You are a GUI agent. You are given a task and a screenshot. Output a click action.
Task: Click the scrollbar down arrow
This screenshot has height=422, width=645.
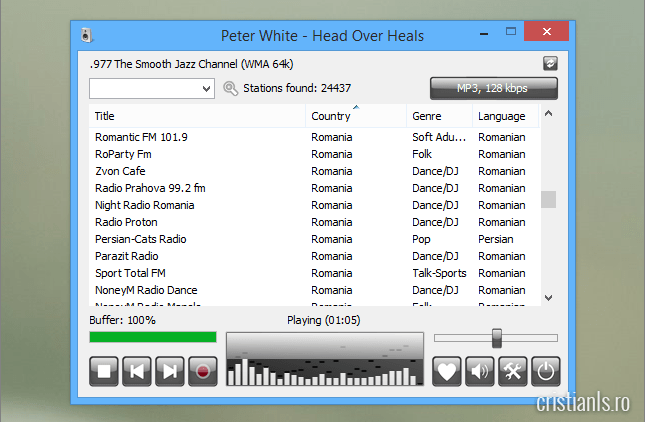[x=548, y=297]
